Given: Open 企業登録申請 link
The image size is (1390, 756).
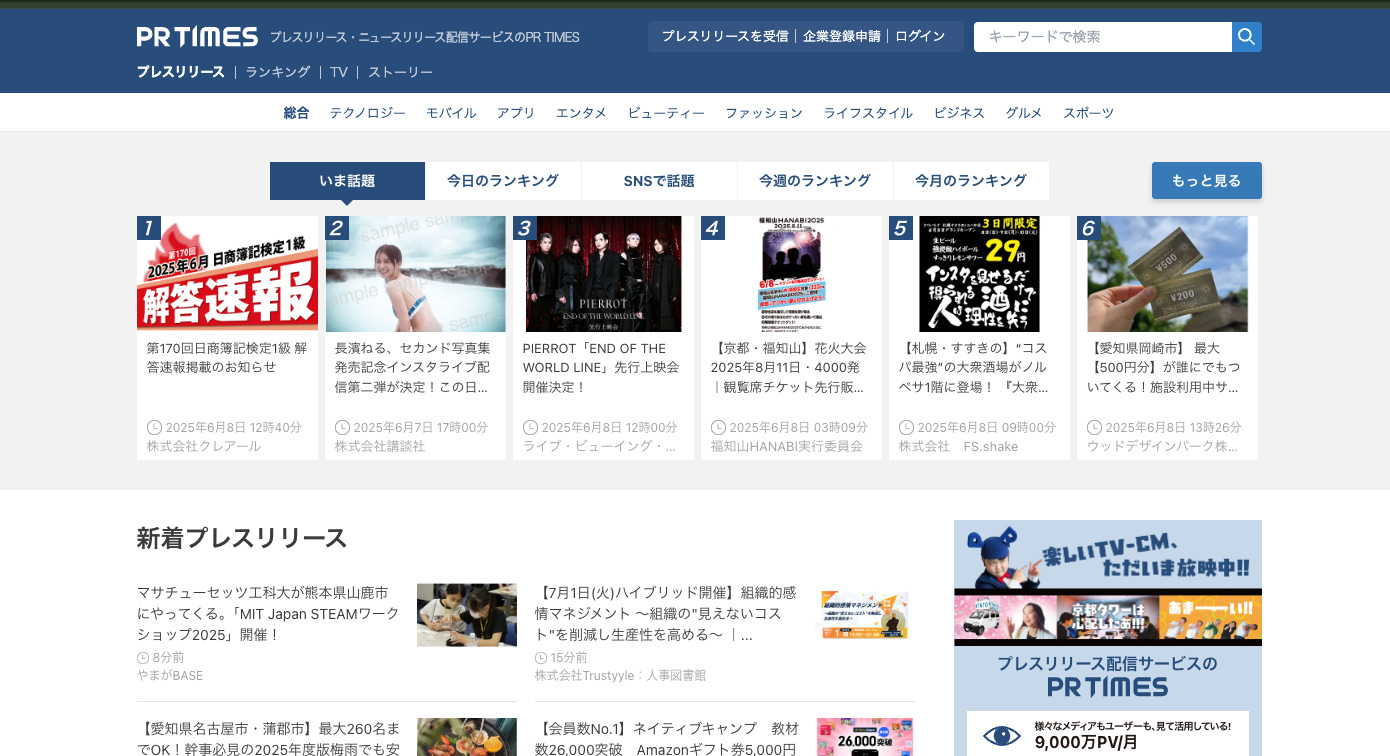Looking at the screenshot, I should [x=842, y=36].
